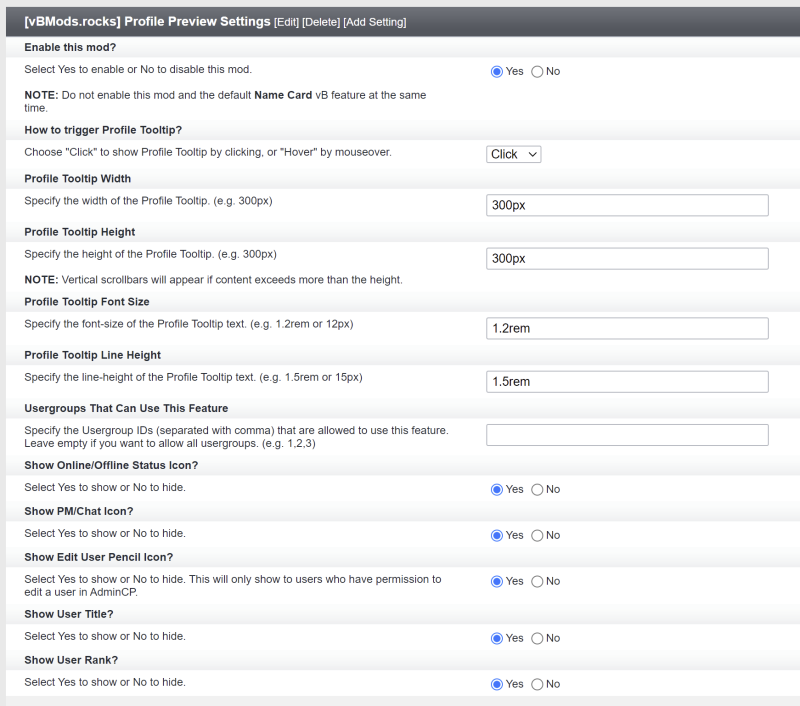This screenshot has height=706, width=800.
Task: Click 'Usergroups That Can Use This Feature' heading
Action: point(126,409)
